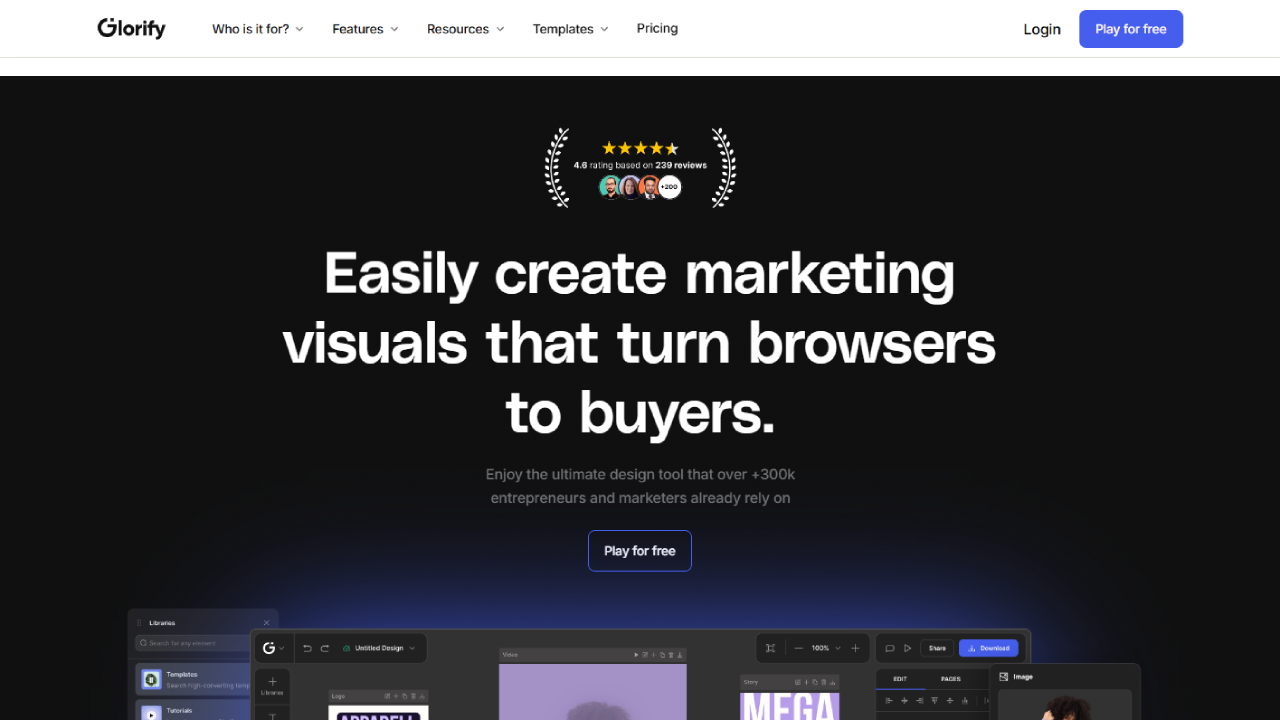Click the Glorify logo in the header
This screenshot has width=1280, height=720.
coord(132,28)
